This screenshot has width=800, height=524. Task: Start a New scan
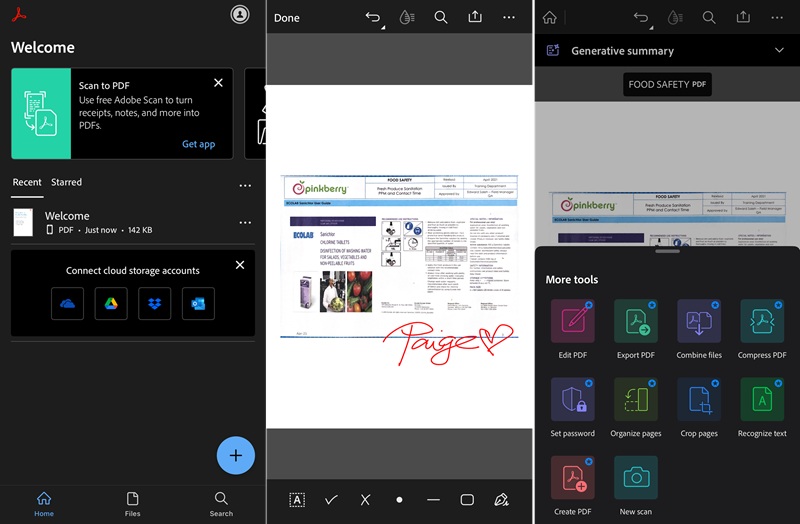point(636,486)
